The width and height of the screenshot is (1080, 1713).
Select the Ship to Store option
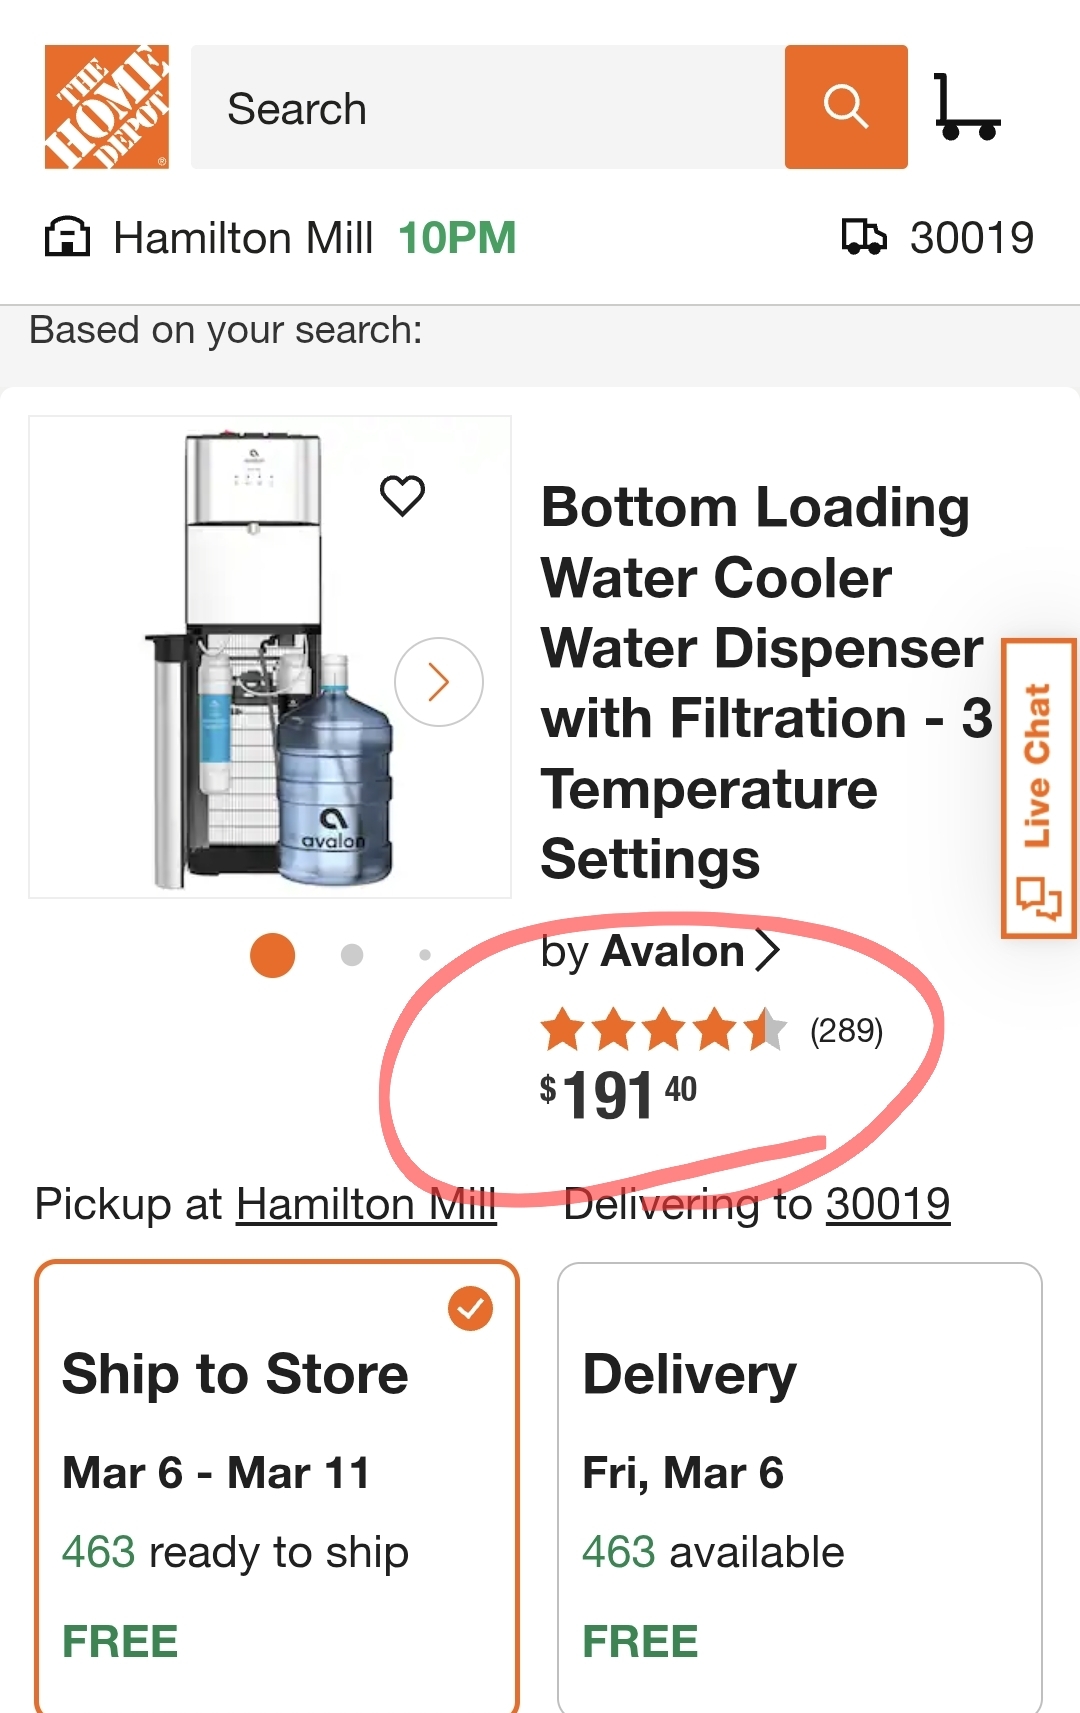point(277,1486)
